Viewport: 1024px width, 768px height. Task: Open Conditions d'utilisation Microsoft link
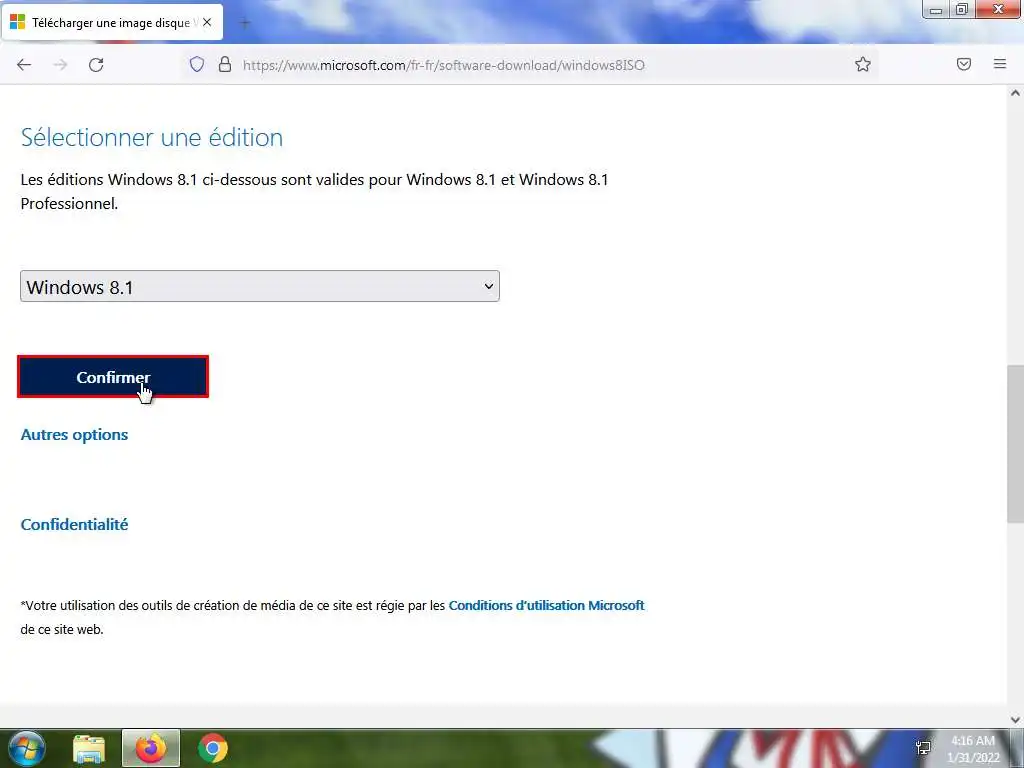coord(547,605)
